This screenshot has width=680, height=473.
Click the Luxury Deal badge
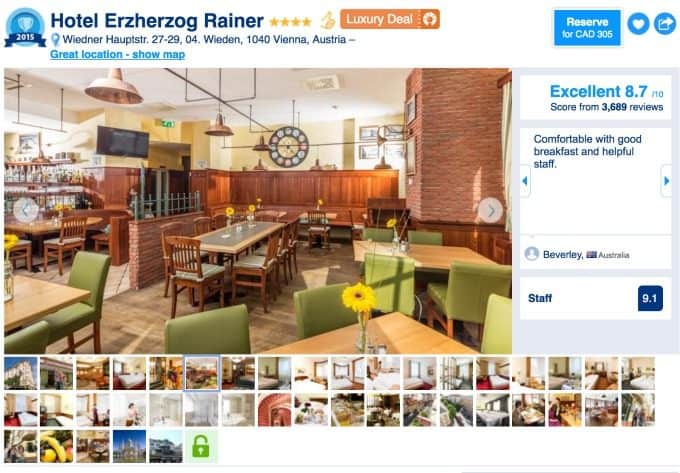click(x=390, y=20)
